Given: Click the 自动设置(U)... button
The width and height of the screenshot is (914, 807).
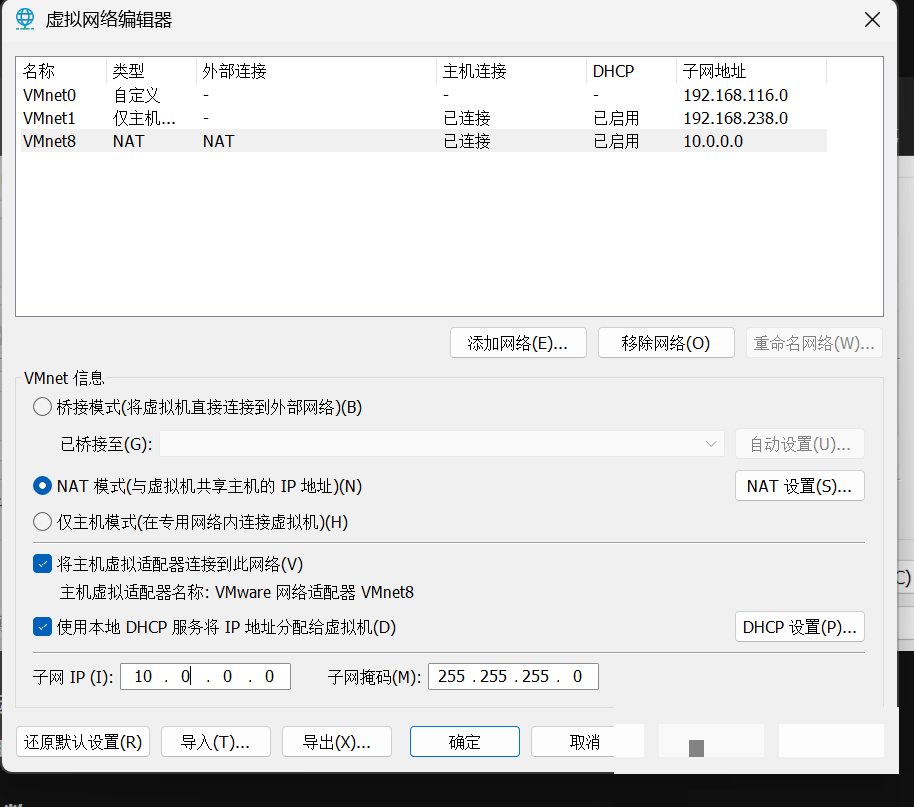Looking at the screenshot, I should click(x=799, y=444).
